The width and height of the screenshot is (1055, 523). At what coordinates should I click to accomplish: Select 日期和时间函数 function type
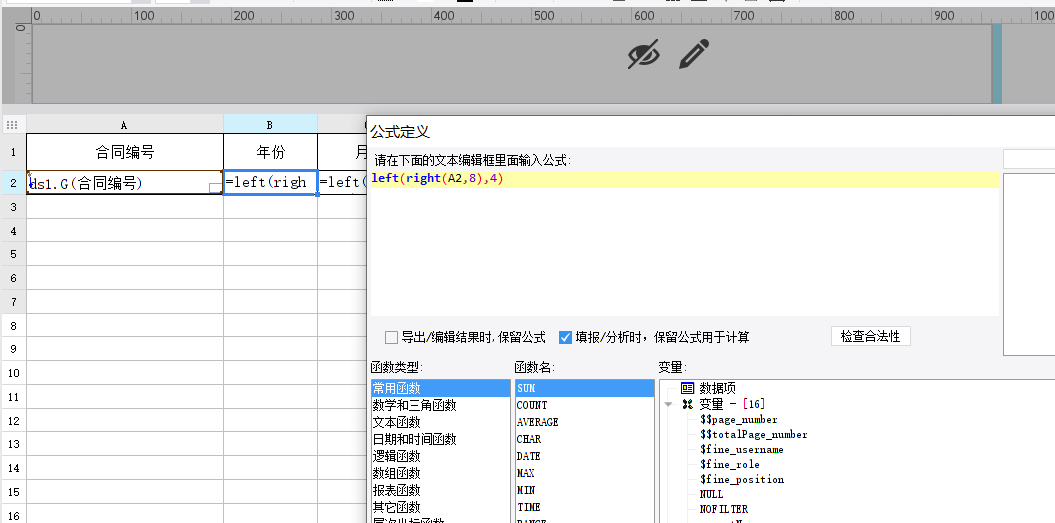(x=441, y=439)
